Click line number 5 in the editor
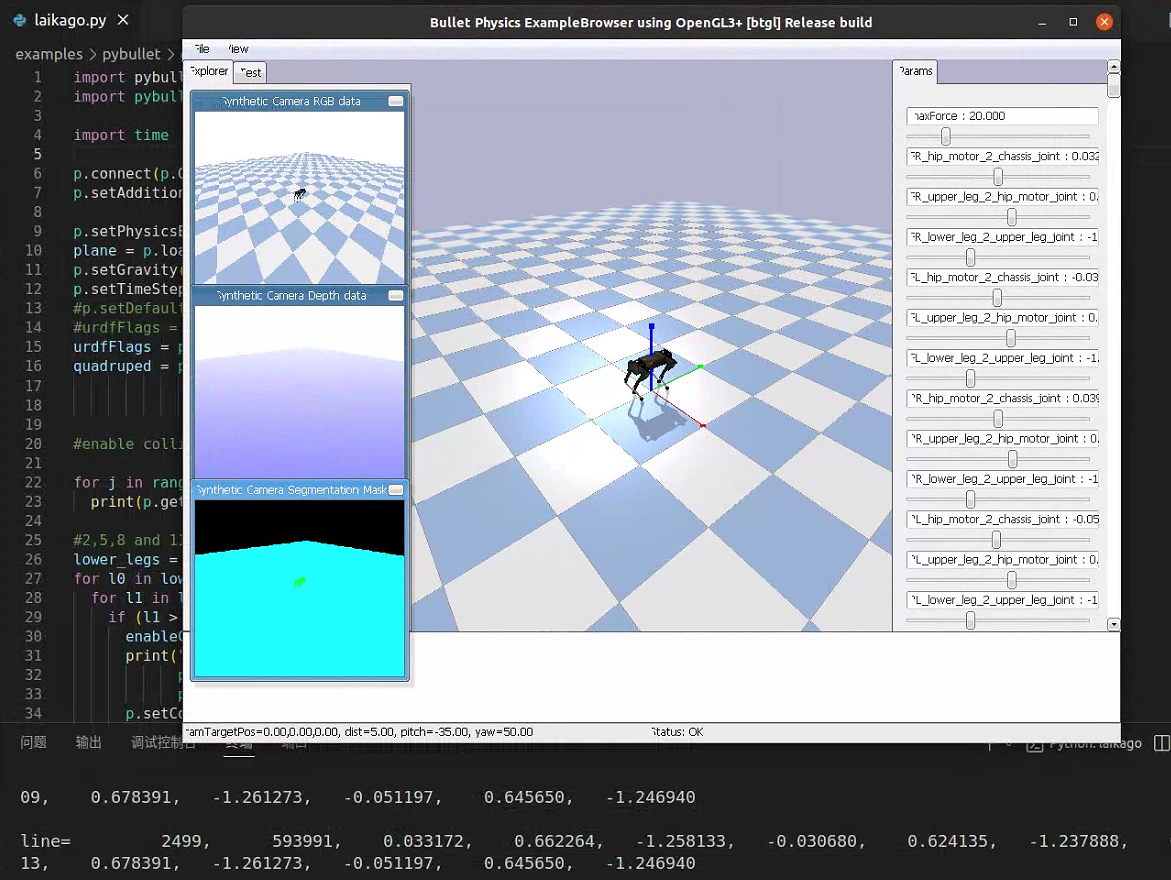Image resolution: width=1171 pixels, height=880 pixels. tap(37, 154)
